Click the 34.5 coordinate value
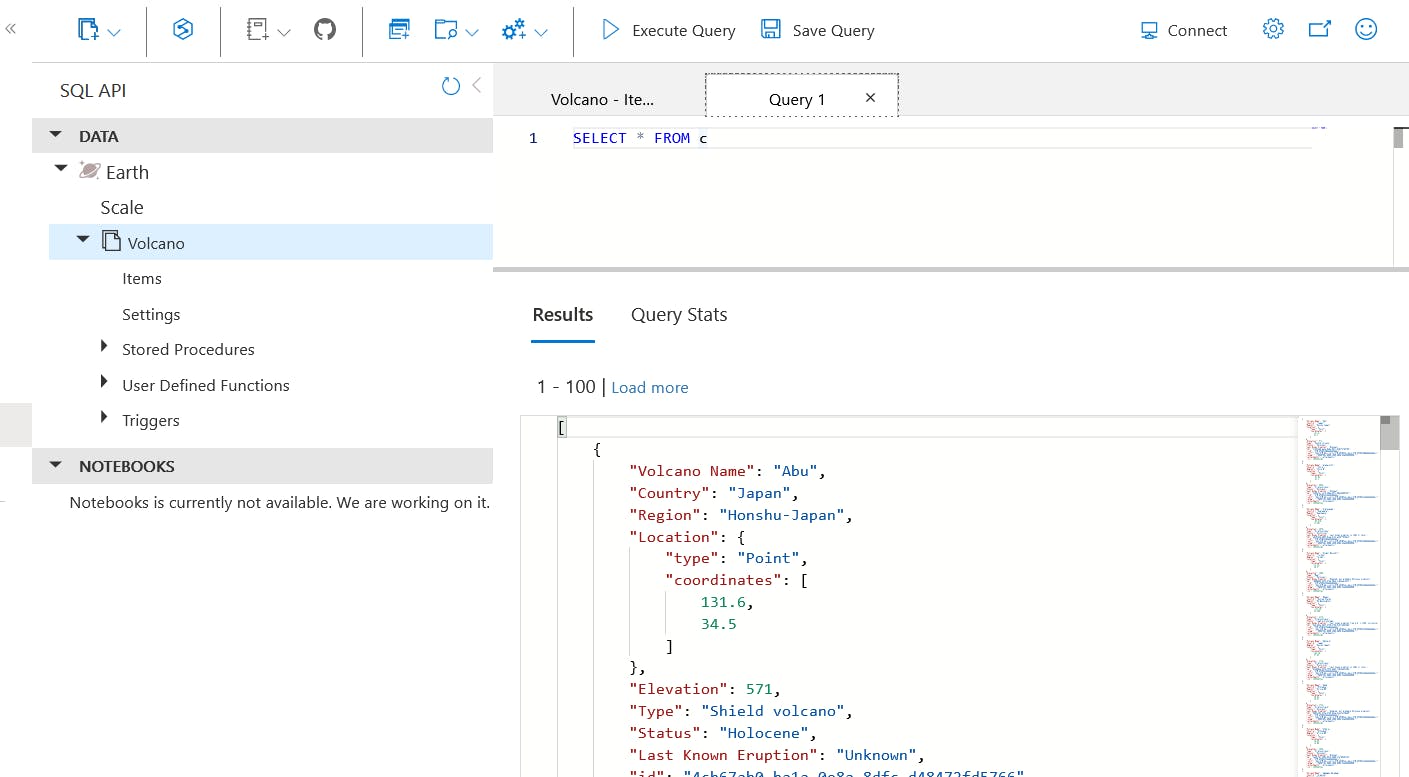This screenshot has height=777, width=1409. click(x=718, y=624)
